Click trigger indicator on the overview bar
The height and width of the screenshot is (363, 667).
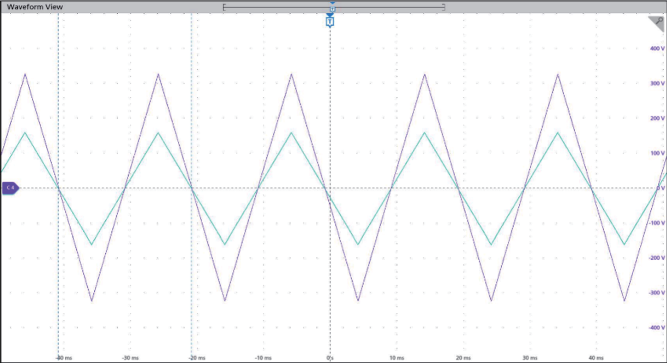pyautogui.click(x=333, y=8)
